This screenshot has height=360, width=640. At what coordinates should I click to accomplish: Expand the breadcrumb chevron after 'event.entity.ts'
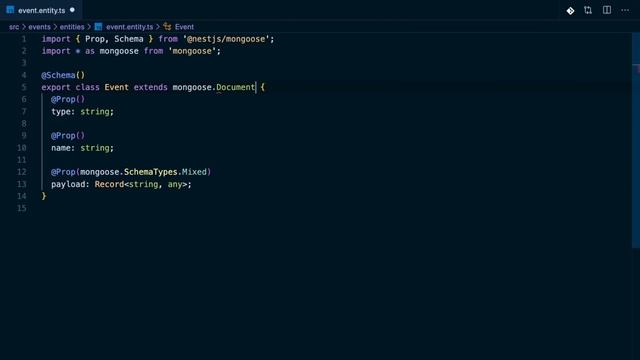click(158, 27)
